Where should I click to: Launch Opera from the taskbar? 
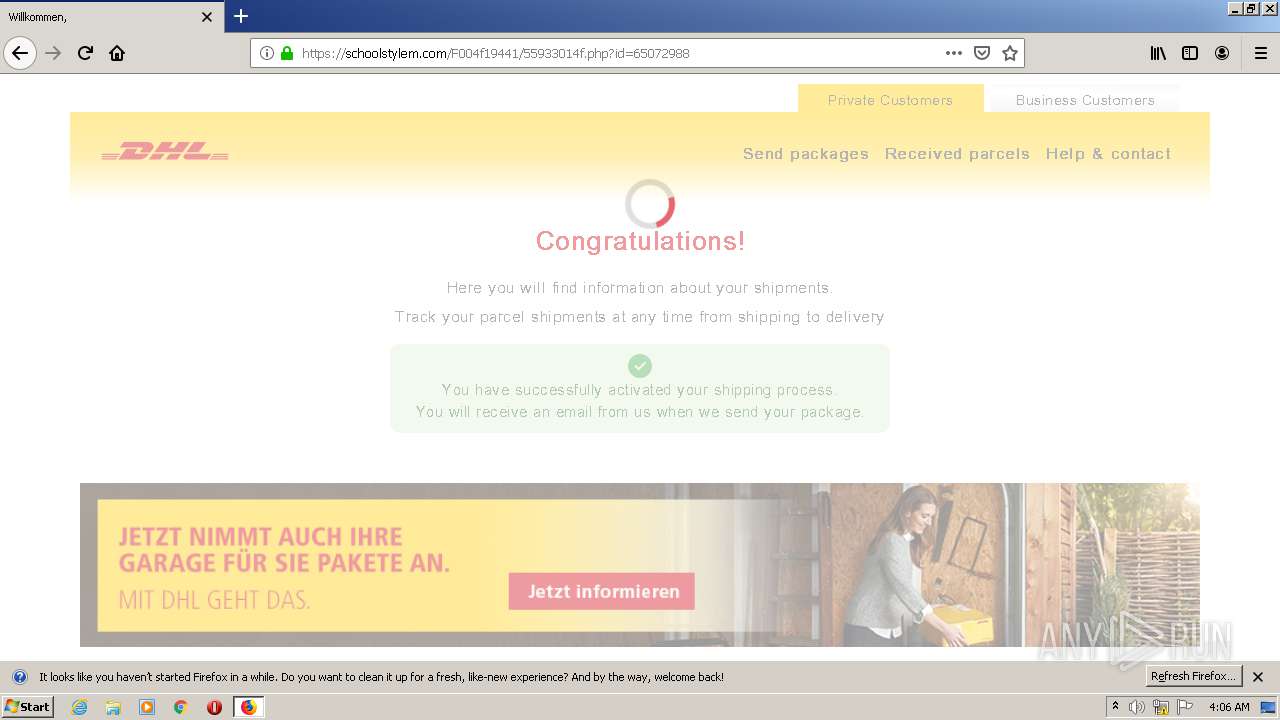point(214,707)
